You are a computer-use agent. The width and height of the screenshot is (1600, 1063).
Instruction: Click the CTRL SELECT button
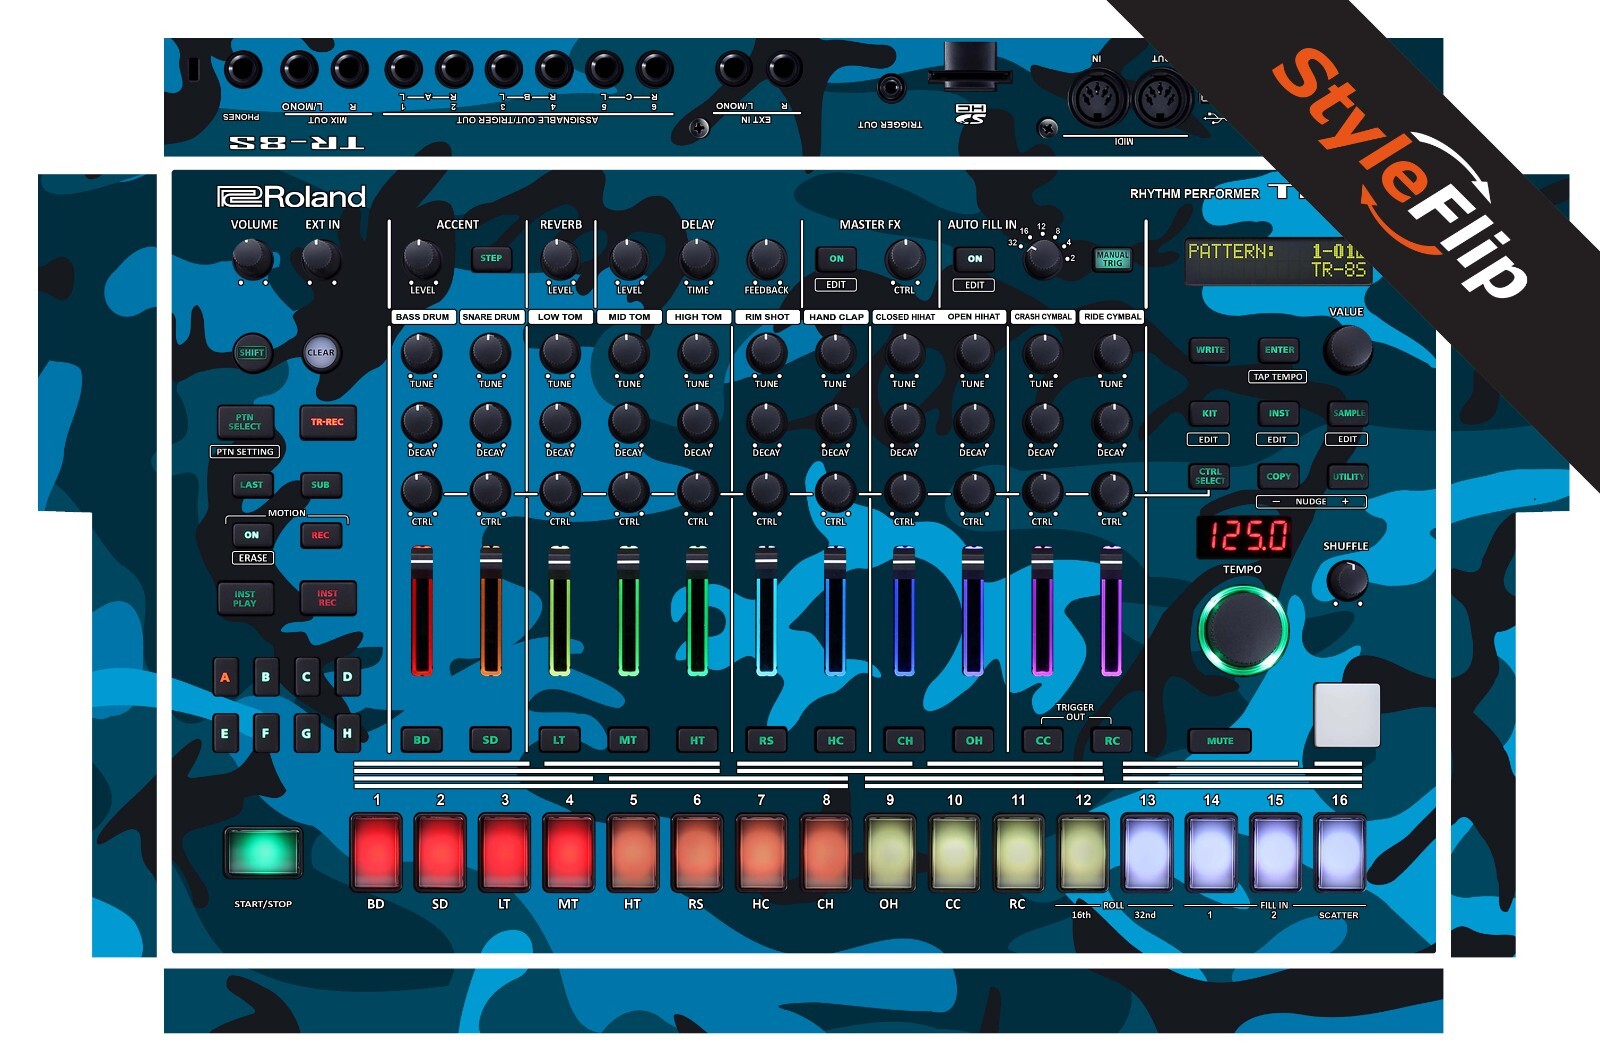click(1210, 476)
